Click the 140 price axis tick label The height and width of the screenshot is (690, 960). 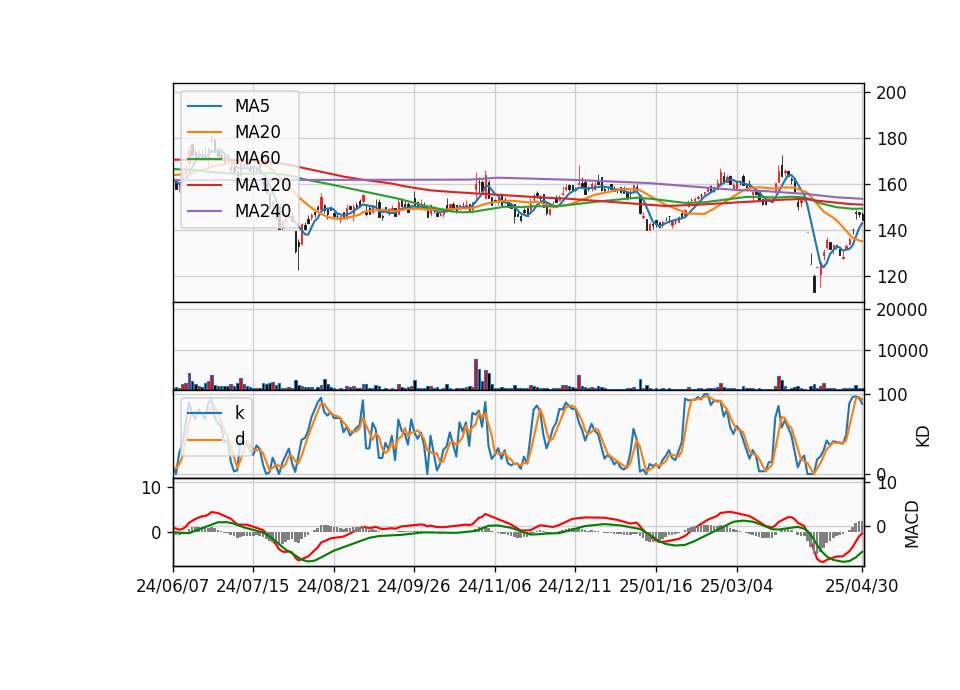click(x=891, y=231)
